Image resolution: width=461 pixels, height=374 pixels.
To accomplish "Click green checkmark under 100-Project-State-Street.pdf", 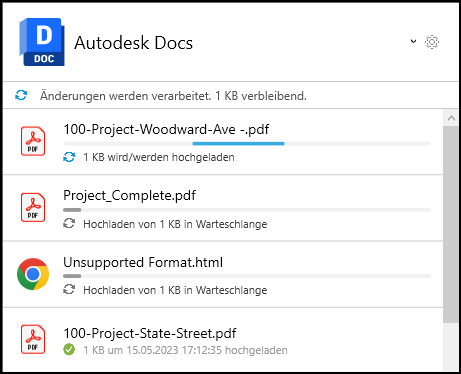I will 69,350.
